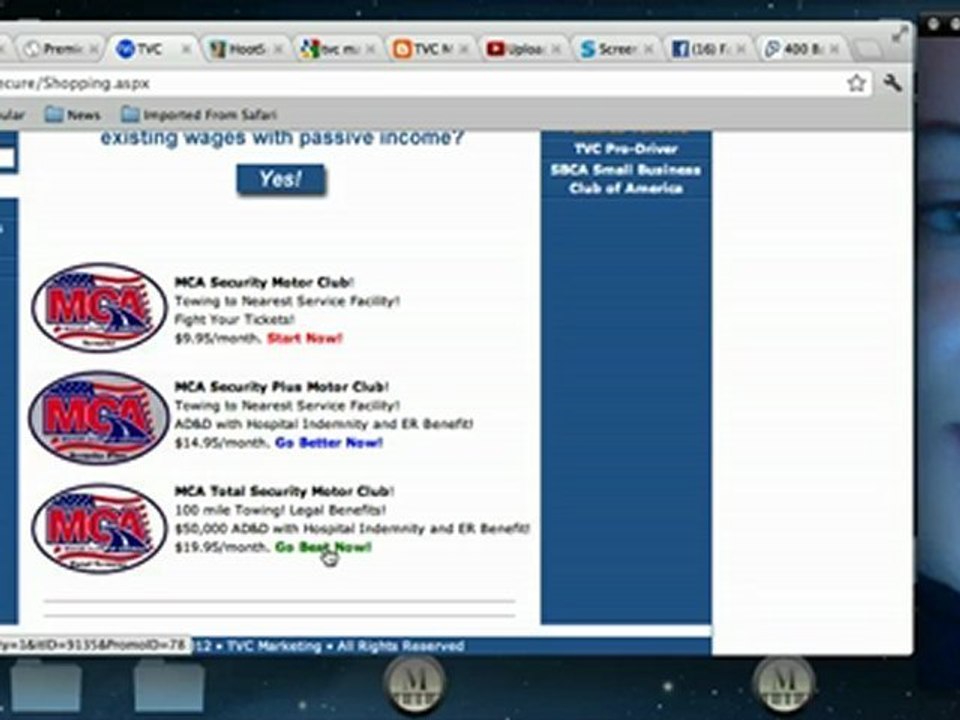Click '100 mile Towing! Legal Benefits!' text
The width and height of the screenshot is (960, 720).
click(280, 510)
